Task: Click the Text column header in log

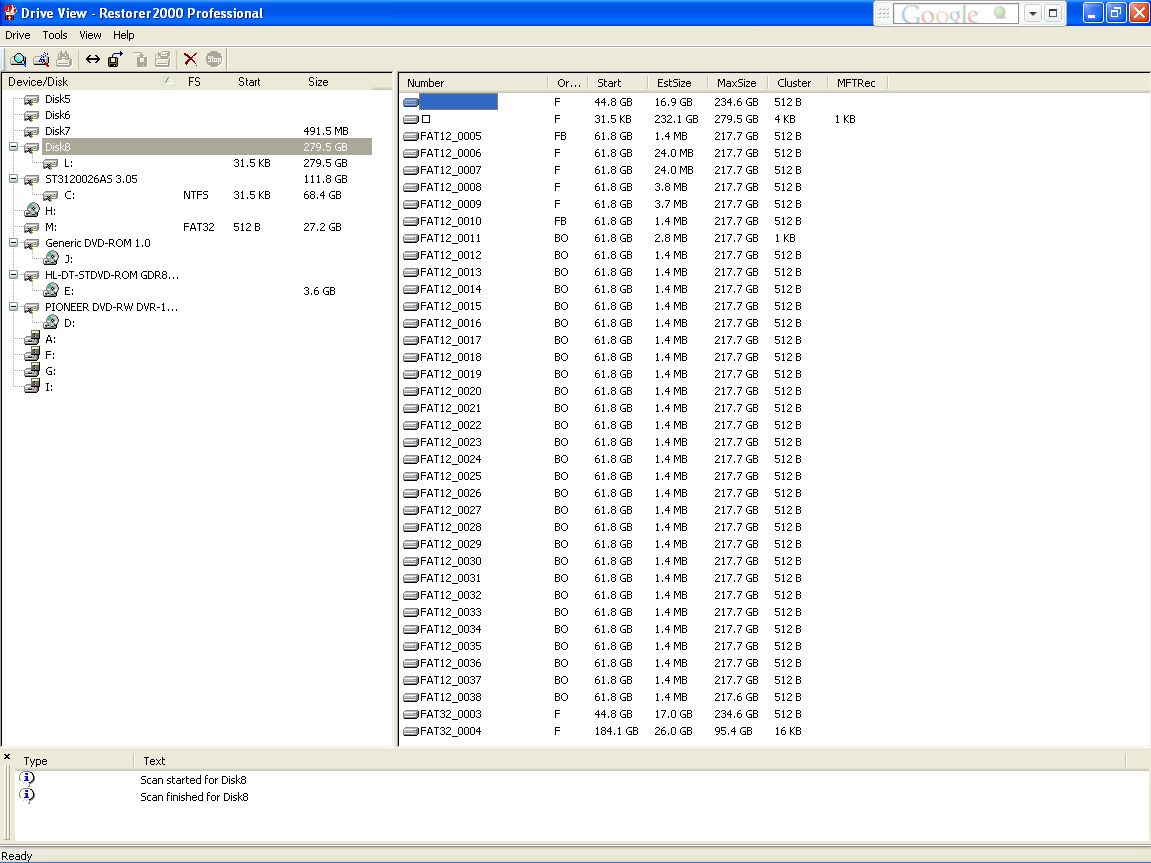Action: [630, 761]
